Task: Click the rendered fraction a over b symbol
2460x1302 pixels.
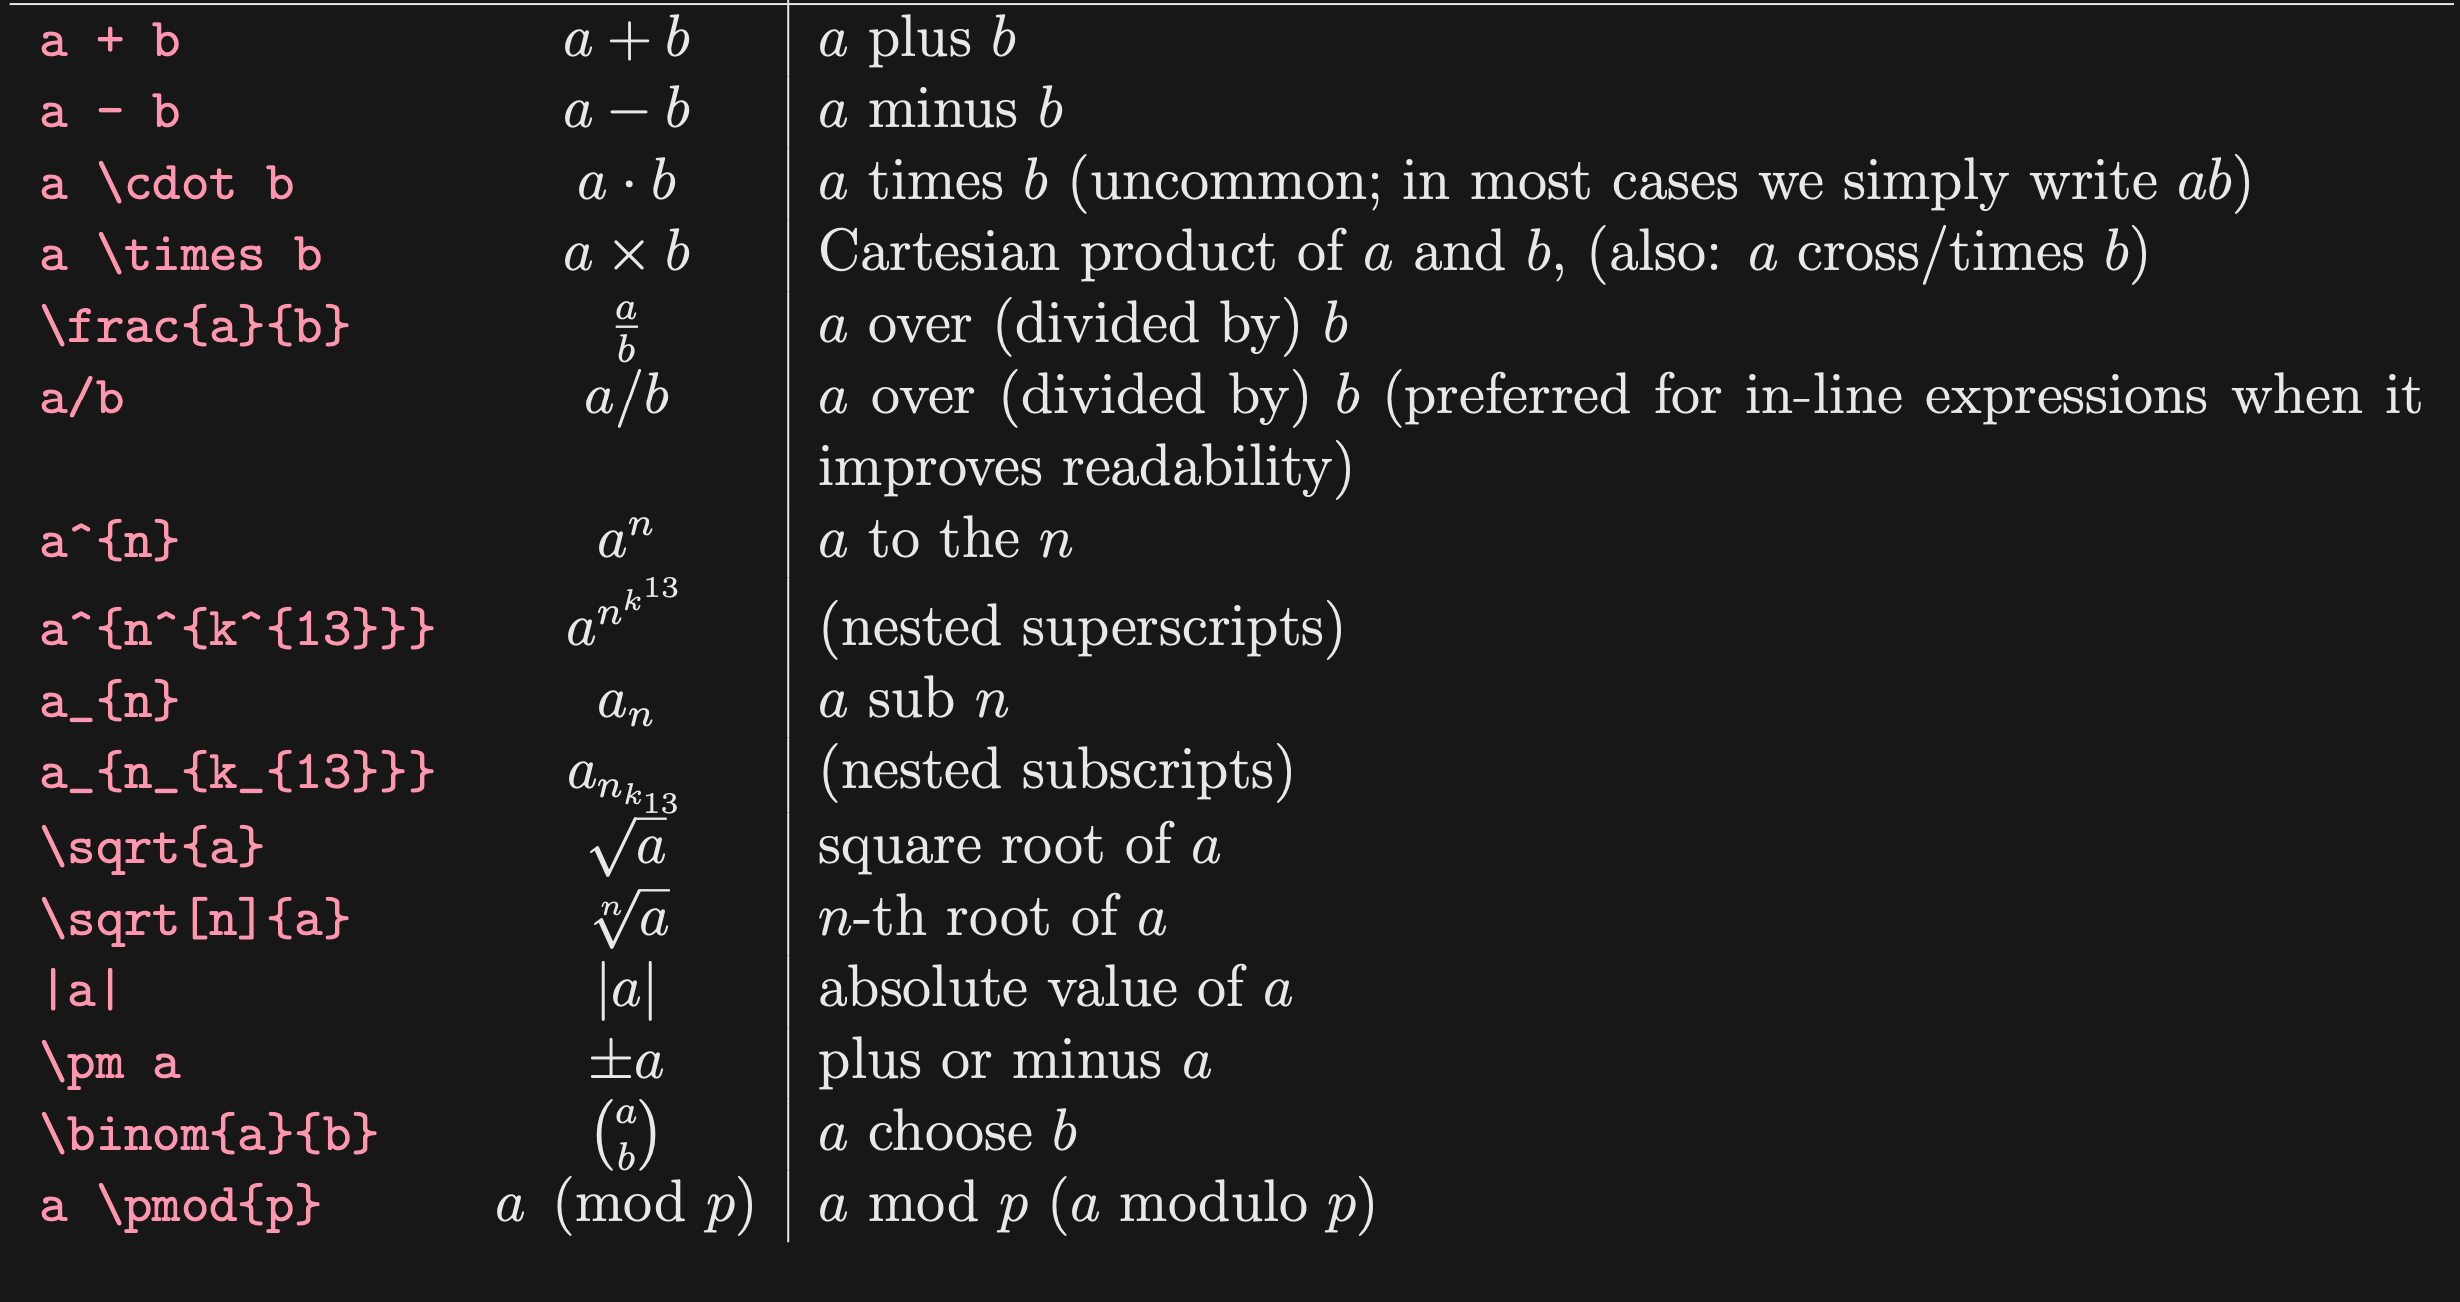Action: point(626,329)
